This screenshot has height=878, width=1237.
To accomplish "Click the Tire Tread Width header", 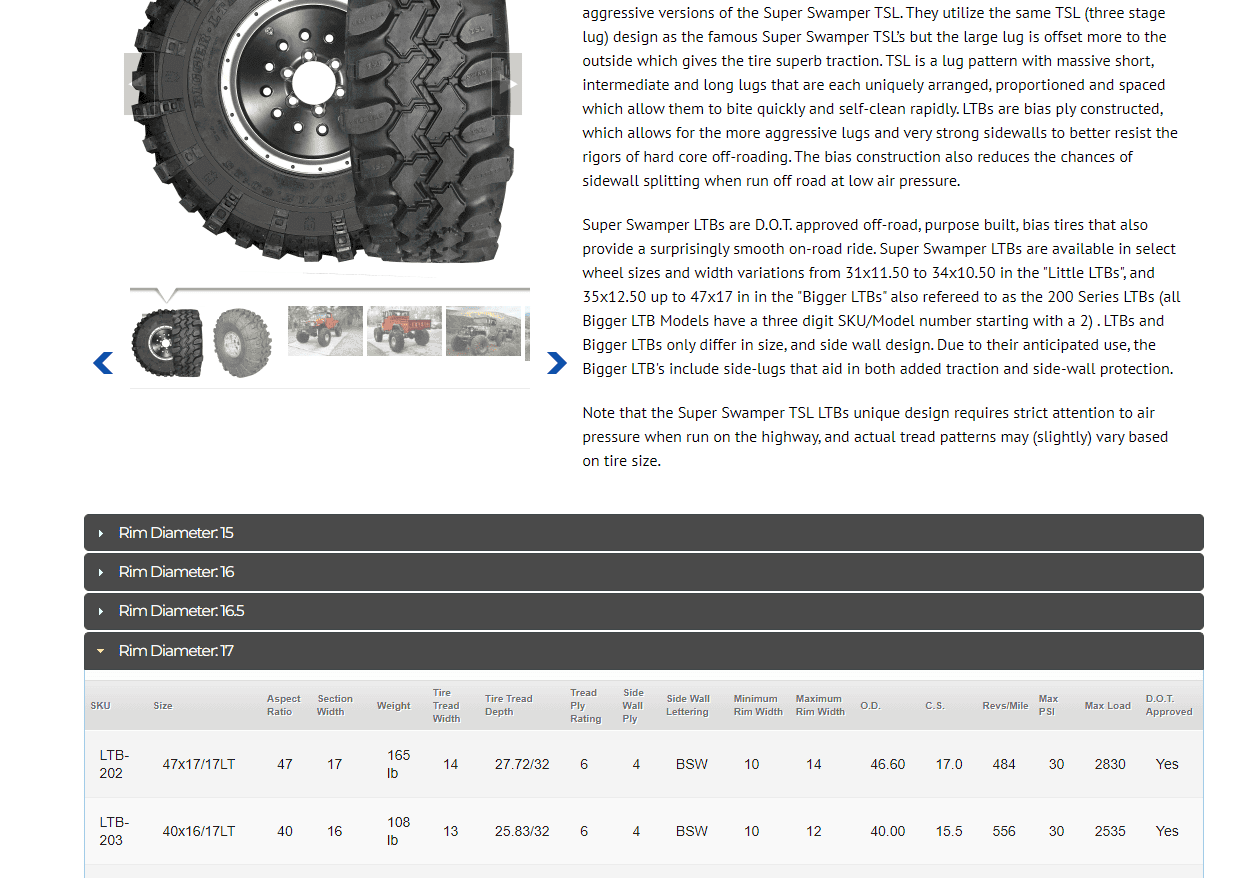I will (x=446, y=705).
